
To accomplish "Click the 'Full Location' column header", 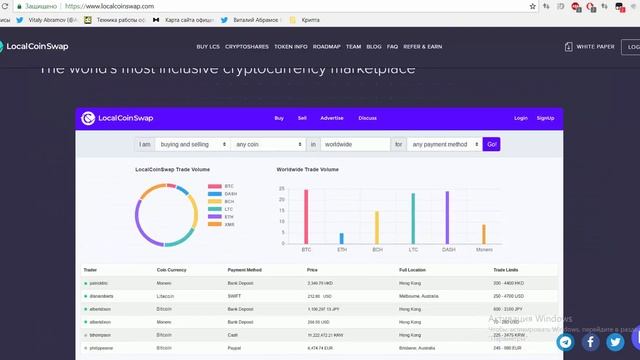I will 412,270.
